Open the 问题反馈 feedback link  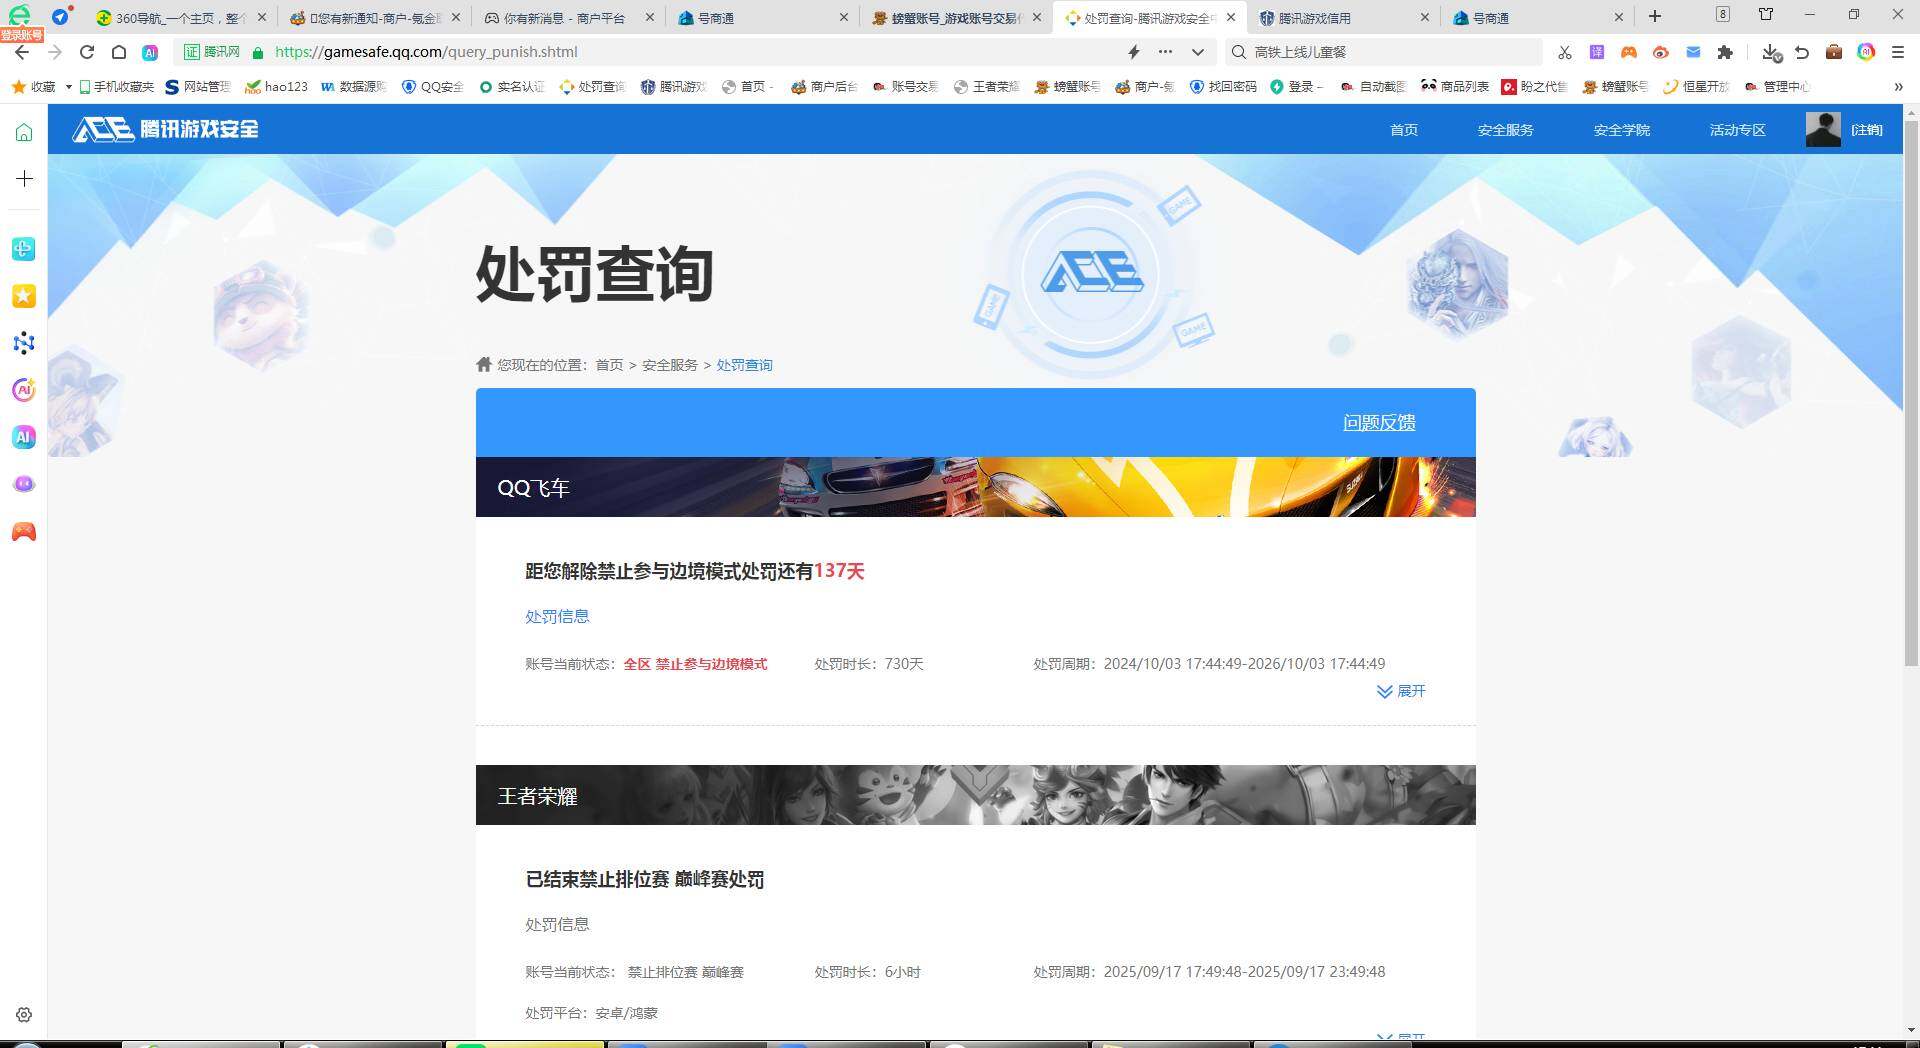(x=1379, y=423)
